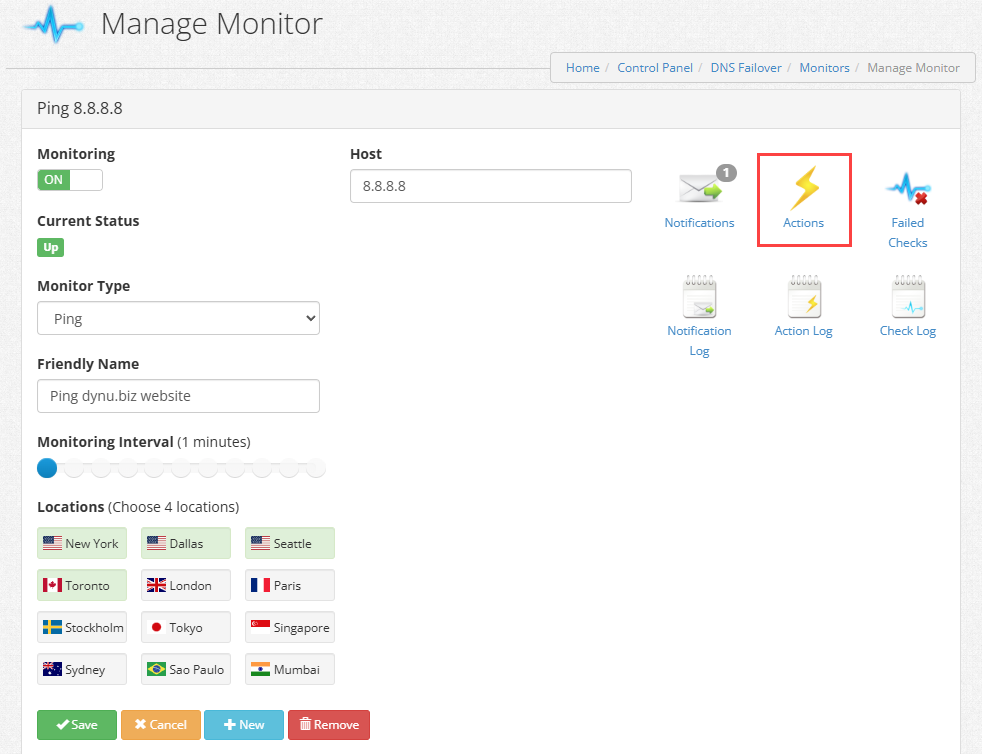Open the Action Log notepad icon
The width and height of the screenshot is (982, 754).
click(x=804, y=297)
